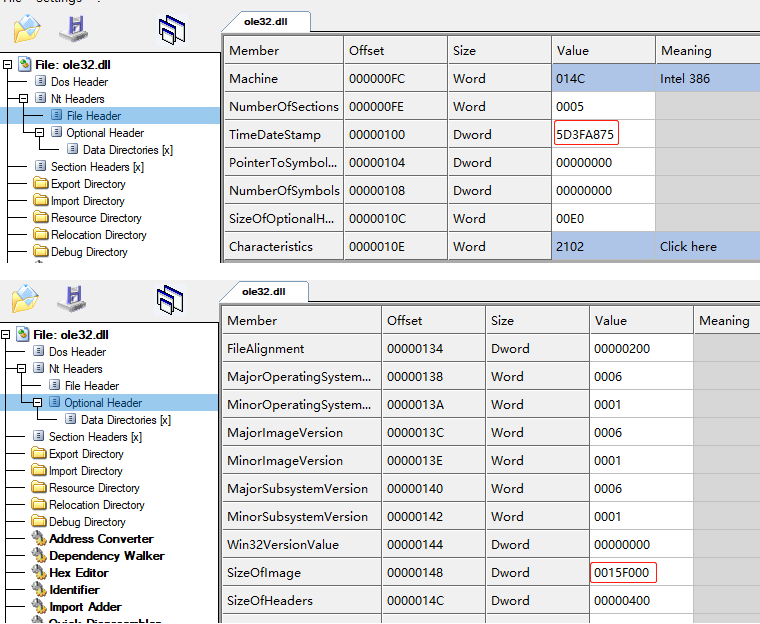Open Debug Directory folder in lower tree
This screenshot has height=624, width=760.
click(x=87, y=522)
